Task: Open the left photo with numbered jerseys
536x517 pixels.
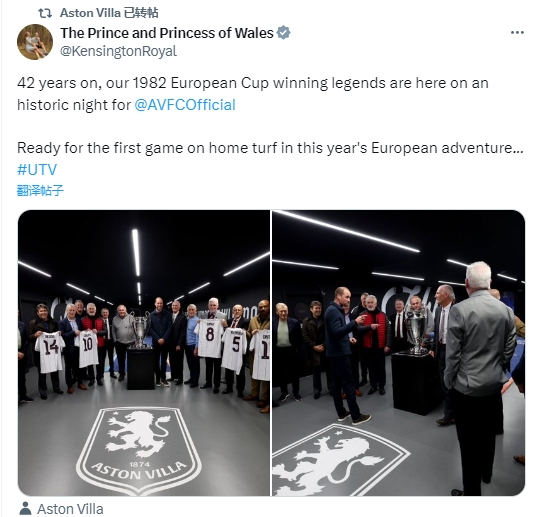Action: click(x=144, y=353)
